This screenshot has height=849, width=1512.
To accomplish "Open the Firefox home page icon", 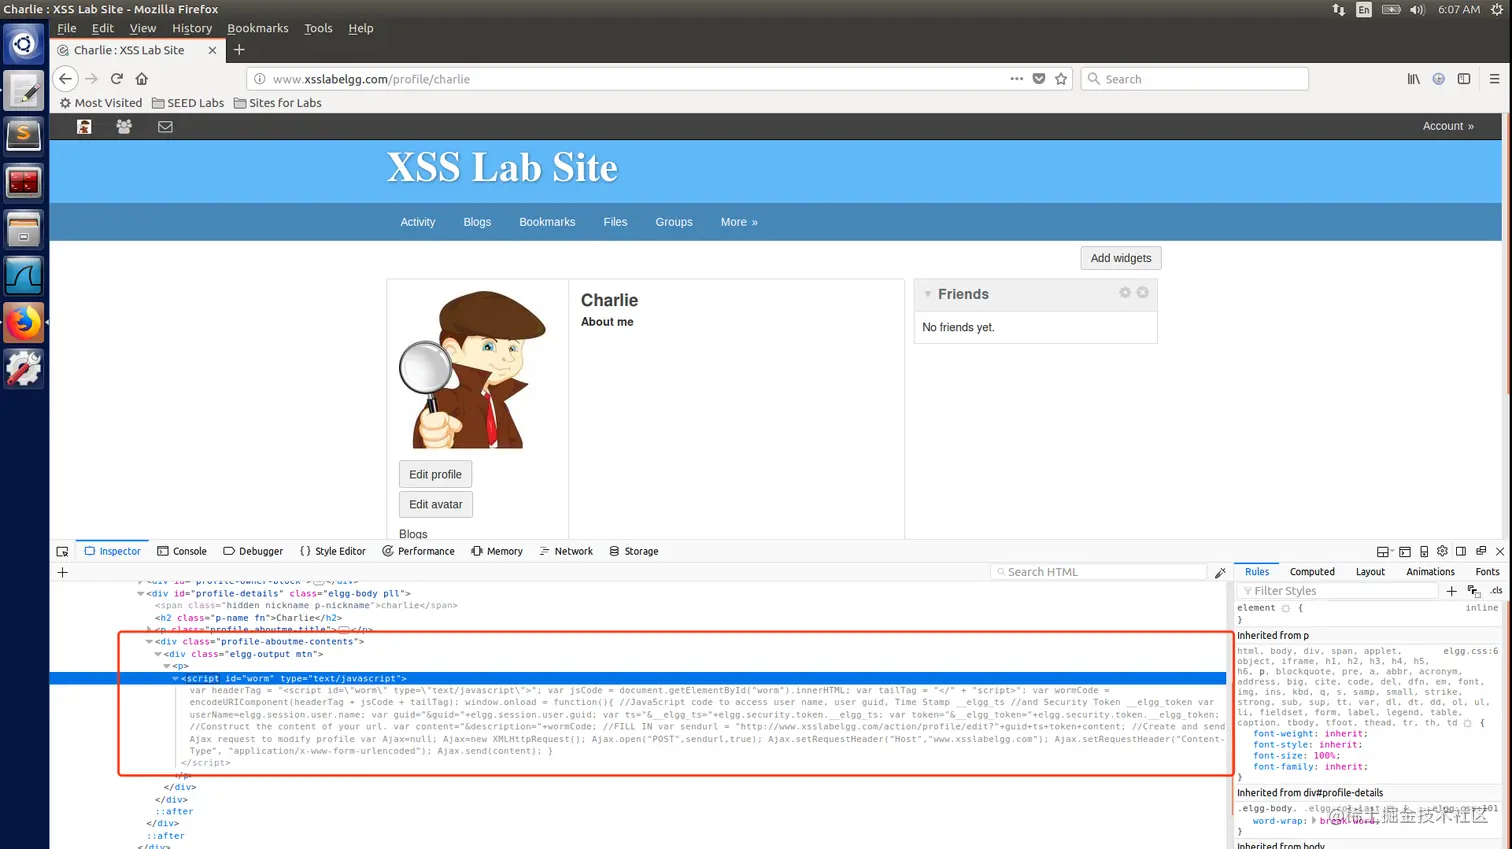I will click(x=142, y=78).
